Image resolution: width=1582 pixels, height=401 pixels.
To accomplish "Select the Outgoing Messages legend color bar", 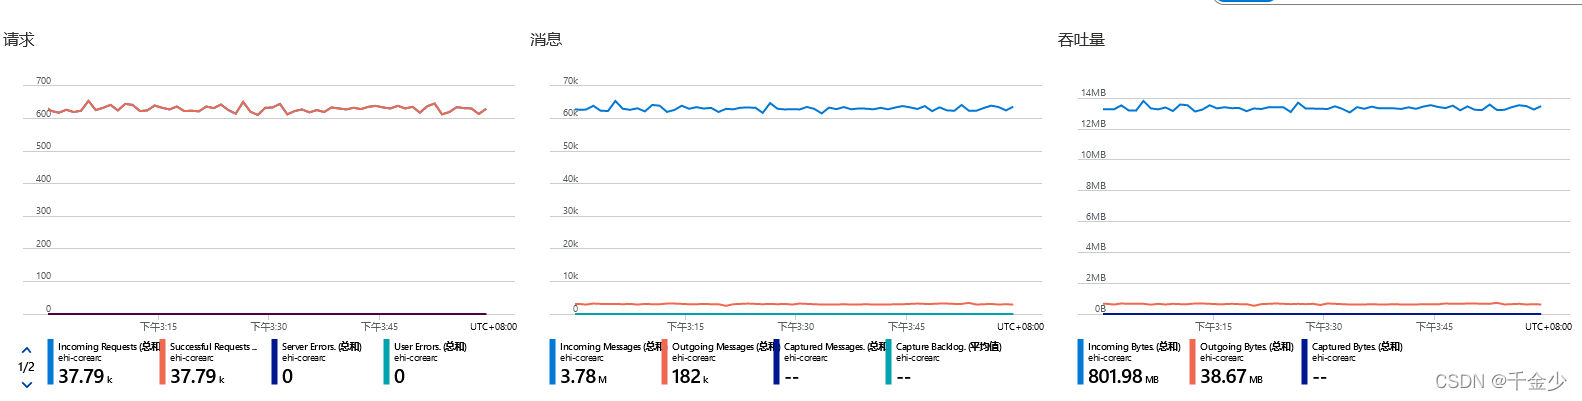I will (x=664, y=361).
